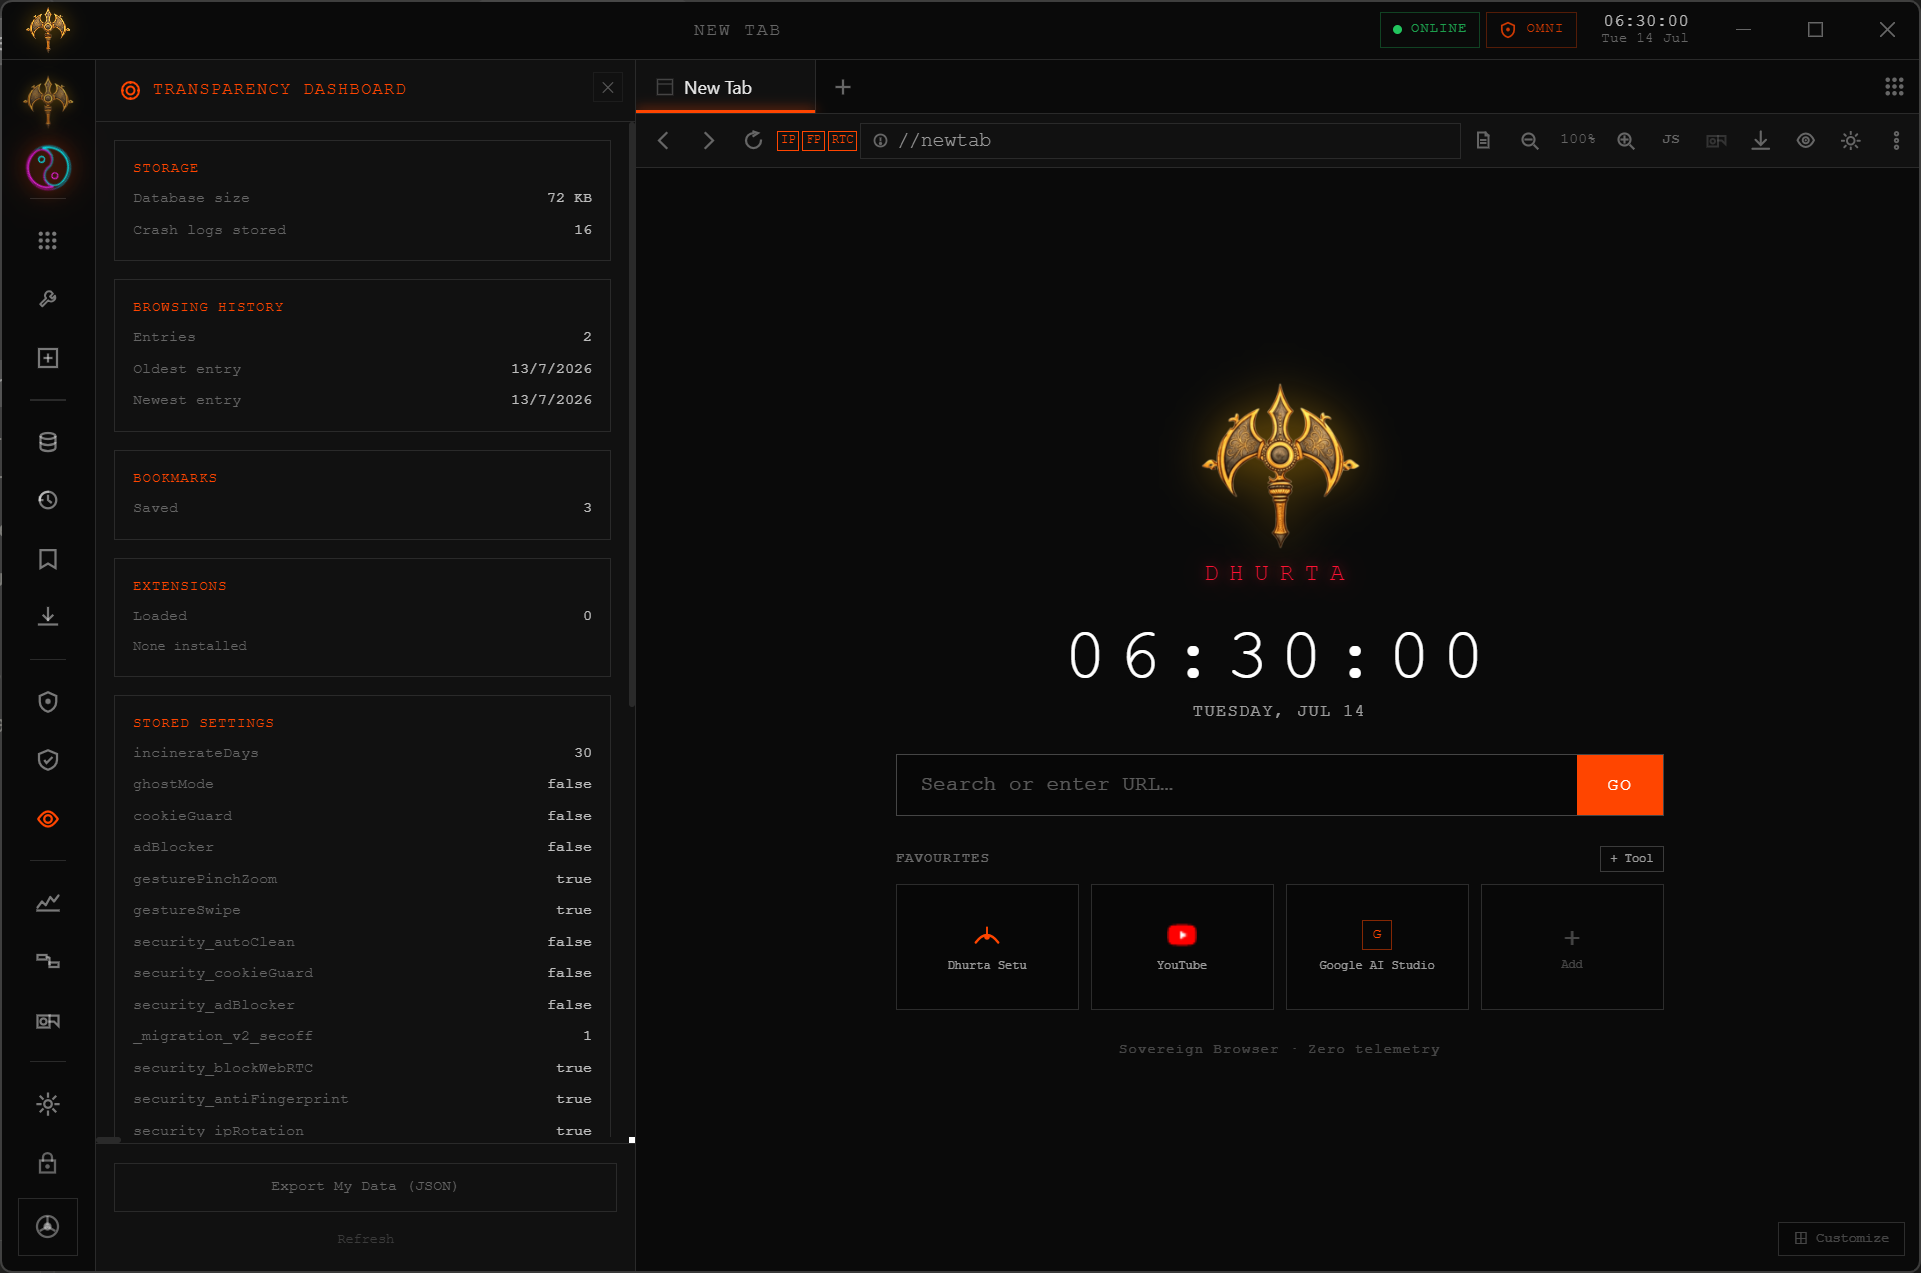The image size is (1921, 1273).
Task: Go back with the back arrow
Action: pos(663,141)
